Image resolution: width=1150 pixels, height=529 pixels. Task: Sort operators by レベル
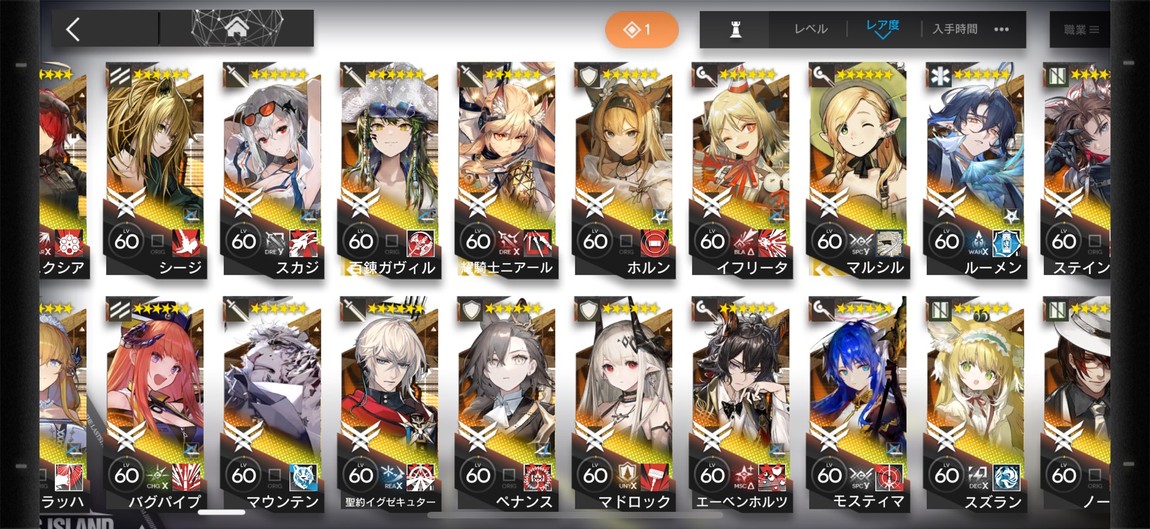coord(810,29)
